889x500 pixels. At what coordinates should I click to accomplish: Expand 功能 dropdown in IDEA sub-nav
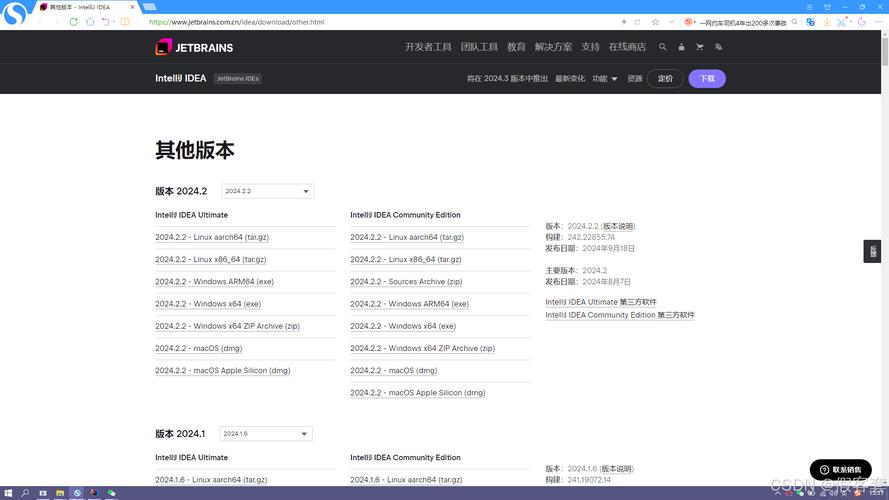click(x=604, y=79)
